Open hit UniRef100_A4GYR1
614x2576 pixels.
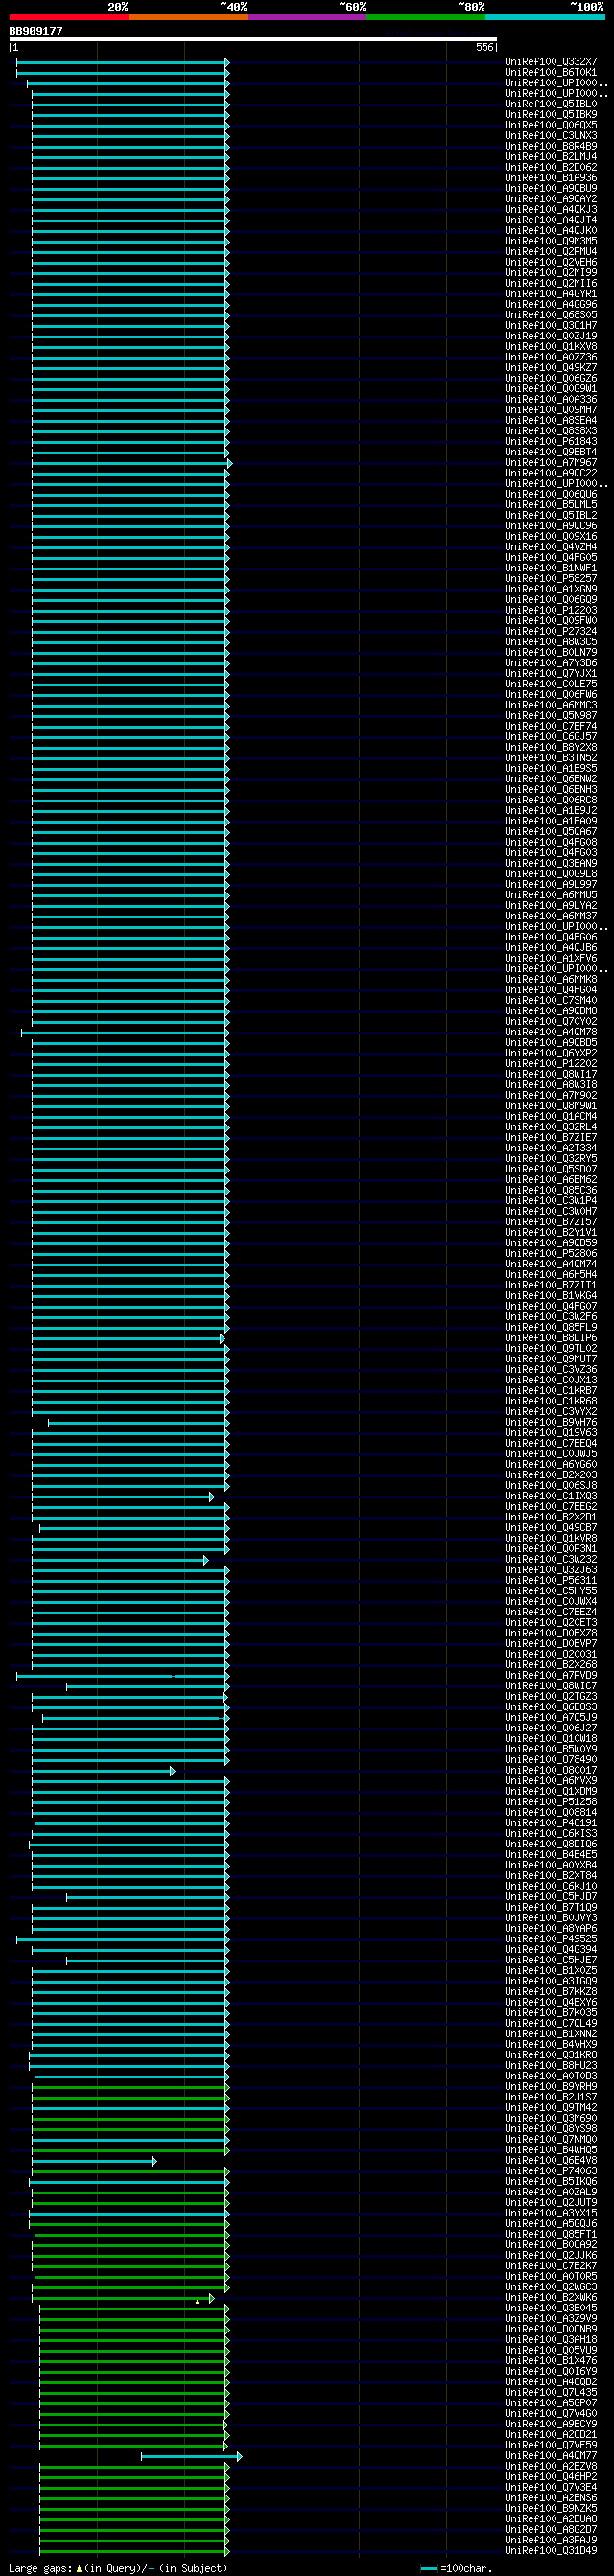click(551, 294)
